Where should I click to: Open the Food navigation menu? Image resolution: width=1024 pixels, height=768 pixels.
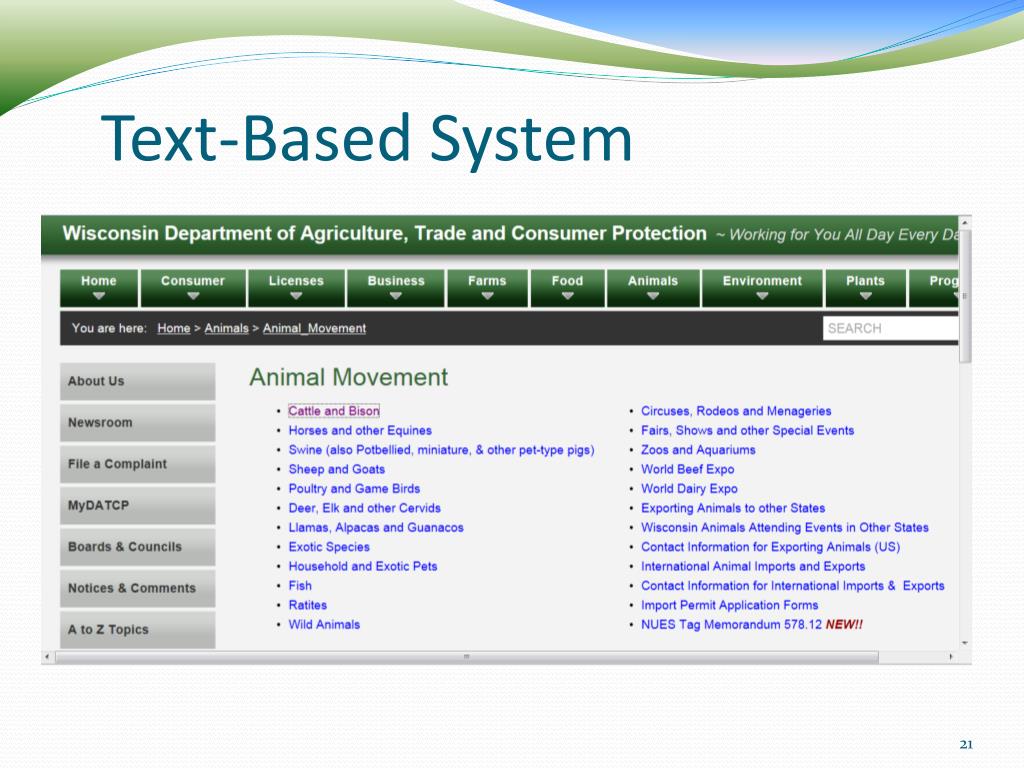[567, 288]
